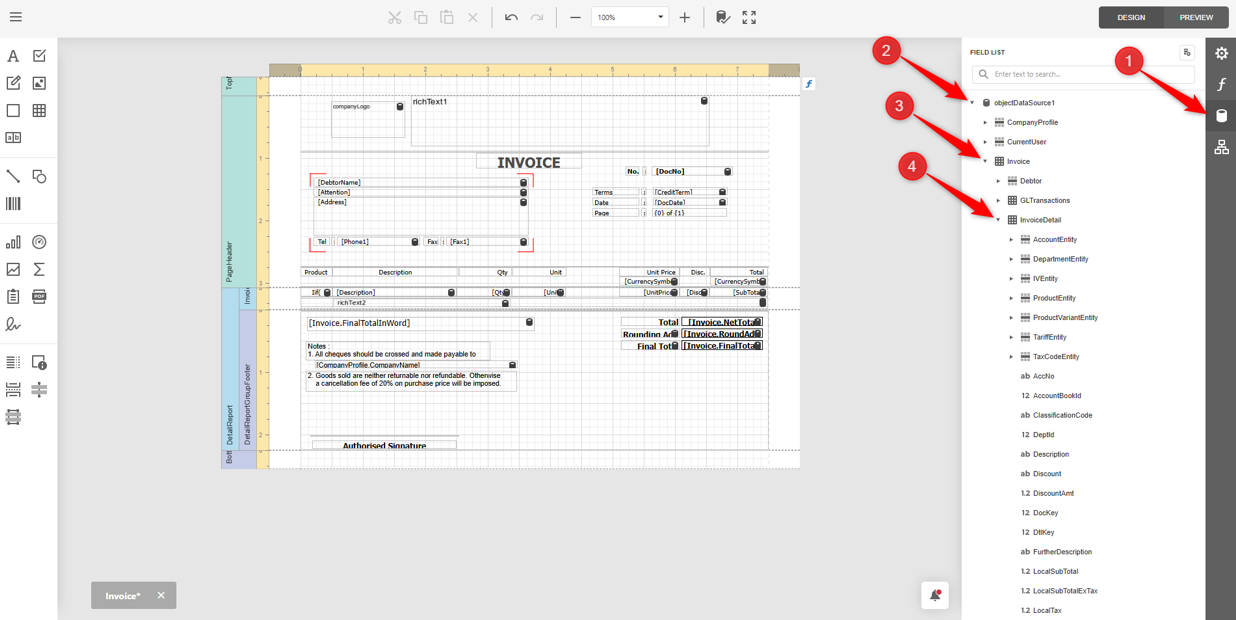Select the Subreport tool

13,296
